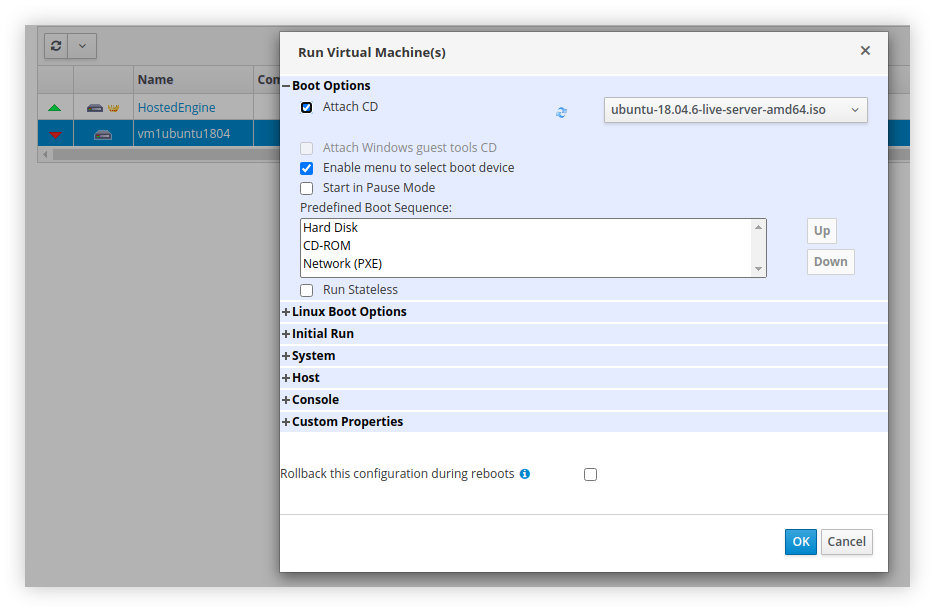Check the Run Stateless option
The height and width of the screenshot is (612, 935).
coord(307,290)
